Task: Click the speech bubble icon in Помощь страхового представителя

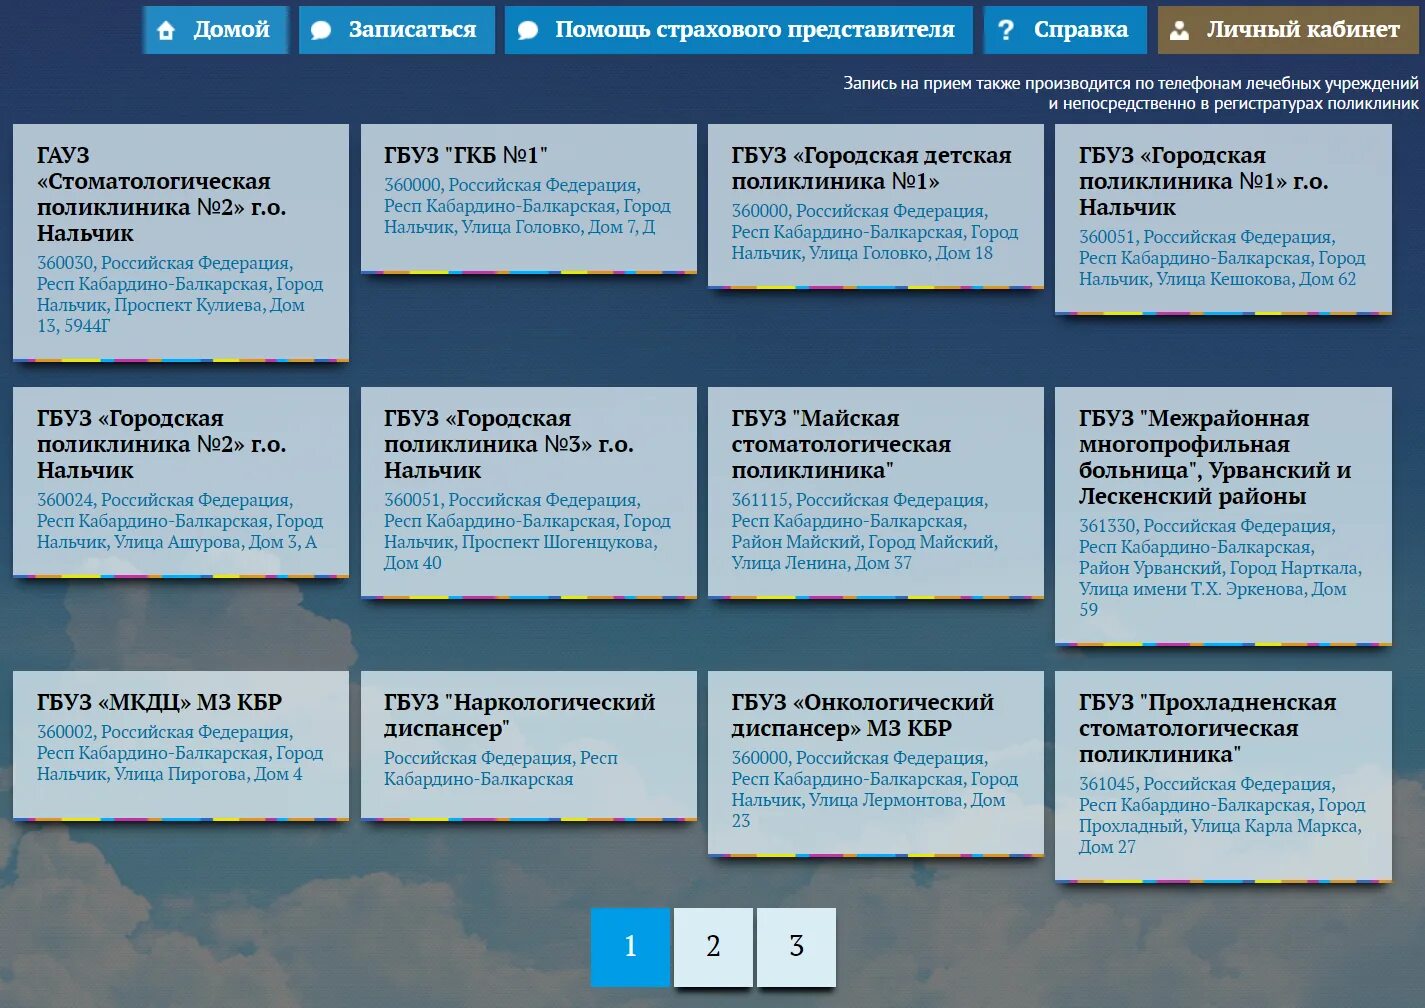Action: 528,31
